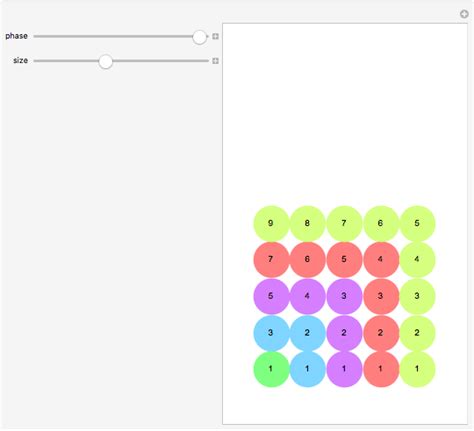Click the purple circle numbered 5
This screenshot has width=474, height=431.
click(271, 296)
